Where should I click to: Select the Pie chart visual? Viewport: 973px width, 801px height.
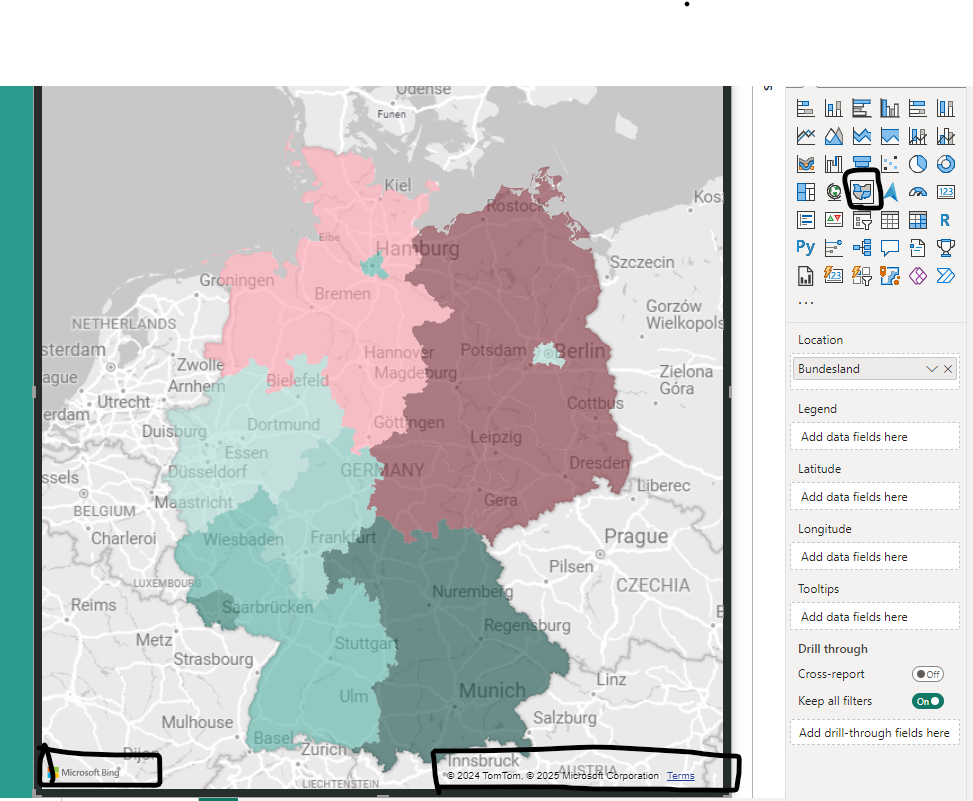(x=918, y=164)
